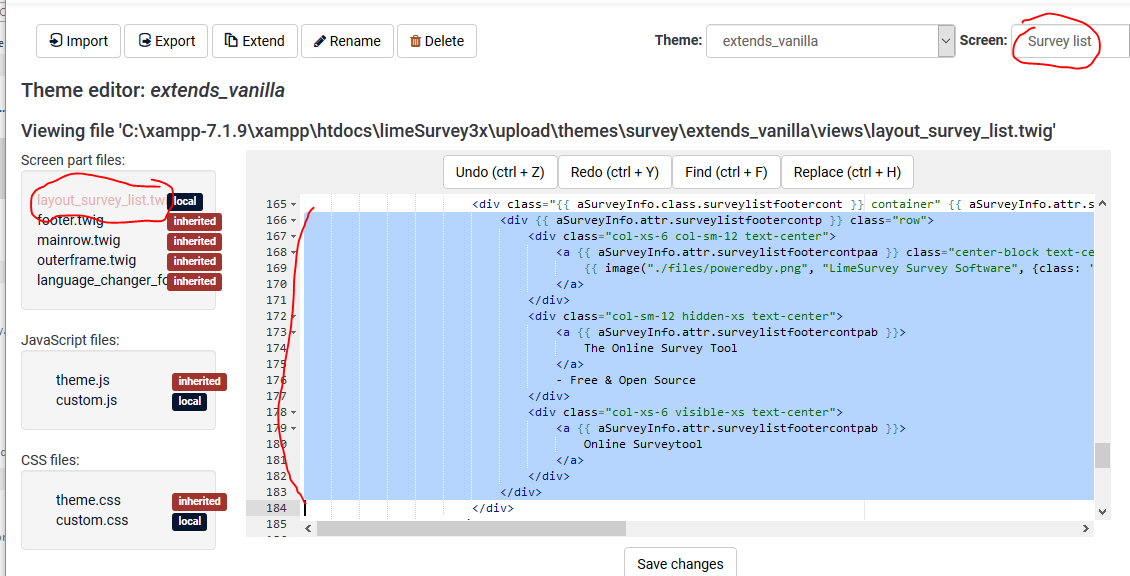Open mainrow.twig file
The width and height of the screenshot is (1130, 576).
click(x=78, y=241)
